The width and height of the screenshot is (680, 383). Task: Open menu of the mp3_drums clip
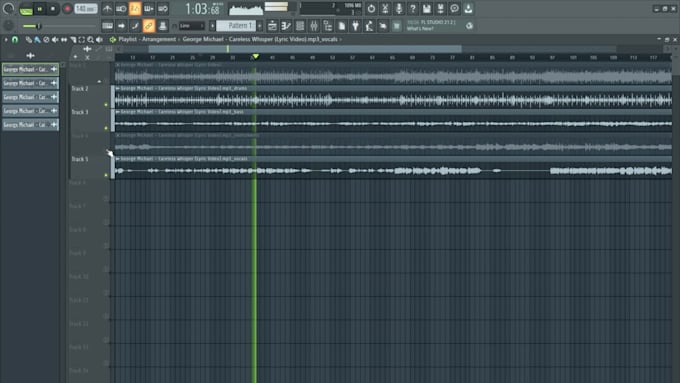118,88
